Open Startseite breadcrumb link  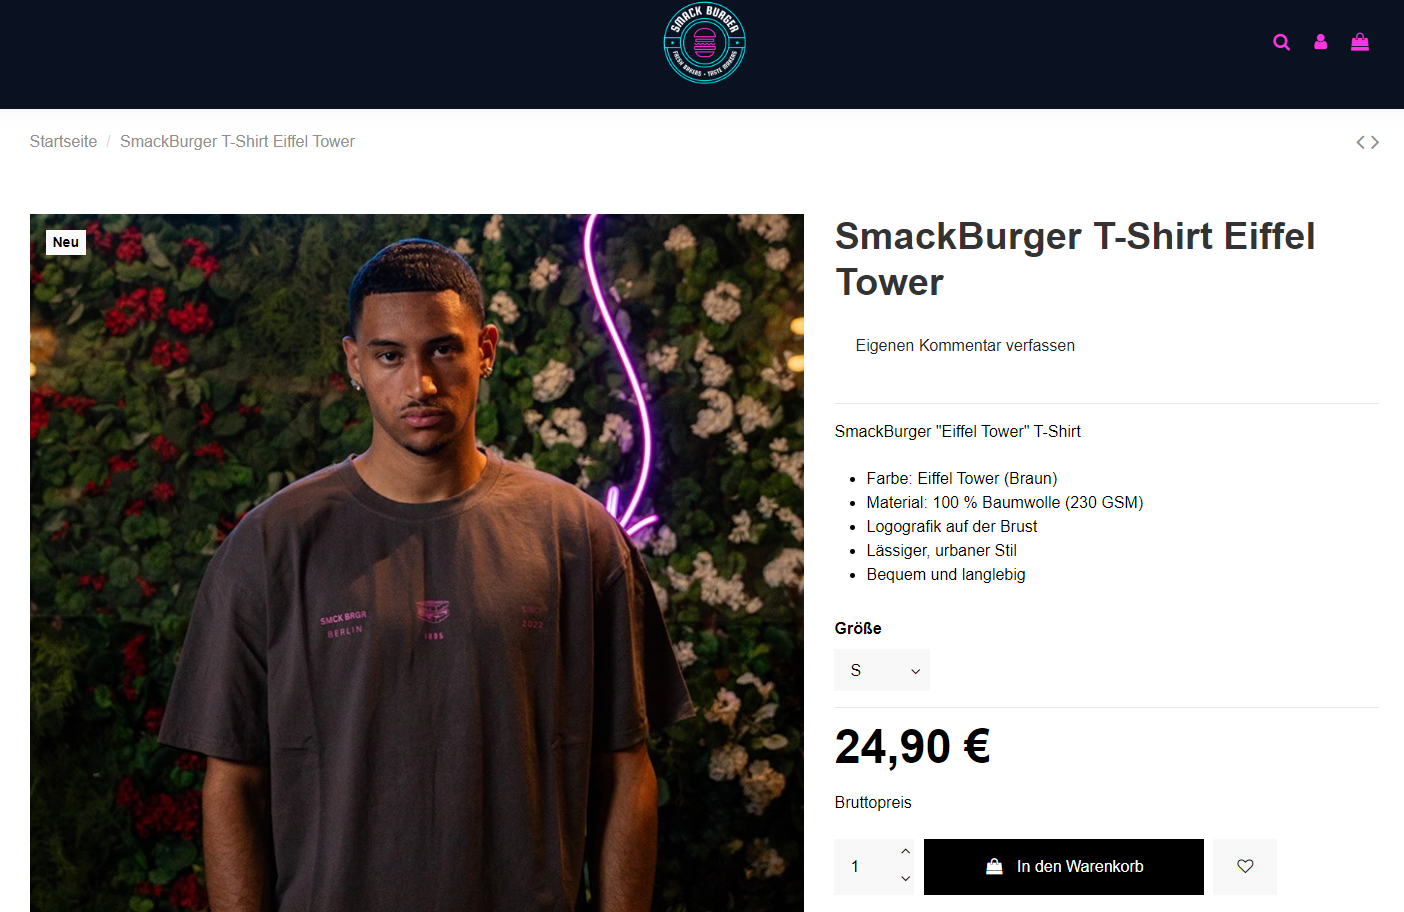click(x=63, y=142)
